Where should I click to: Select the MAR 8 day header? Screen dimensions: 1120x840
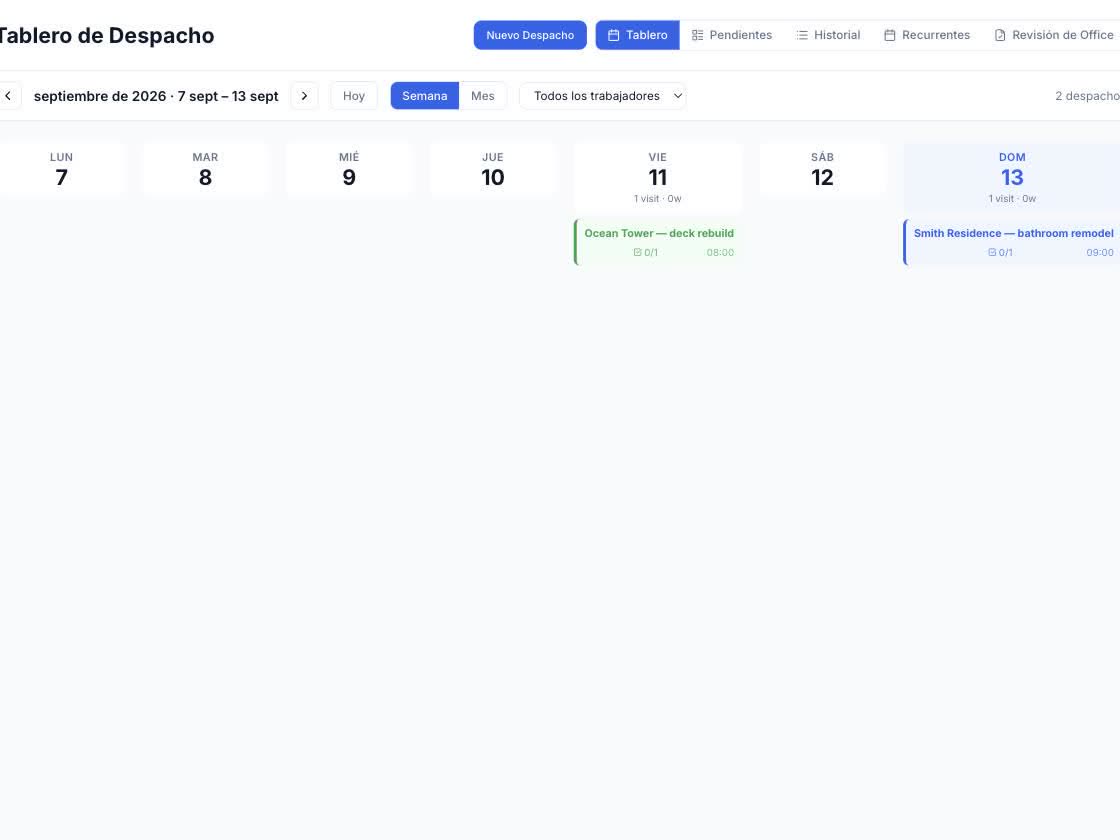coord(205,169)
